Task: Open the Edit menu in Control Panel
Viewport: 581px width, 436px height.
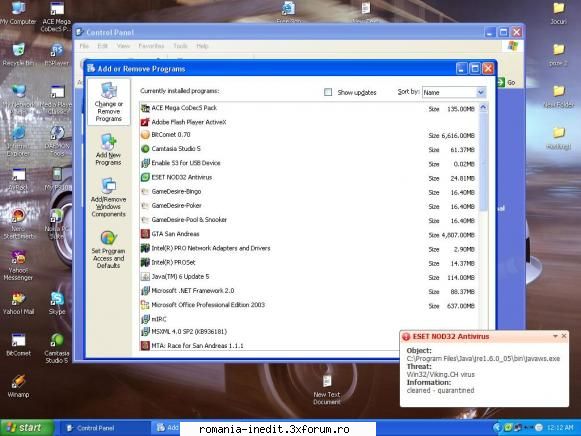Action: [x=103, y=46]
